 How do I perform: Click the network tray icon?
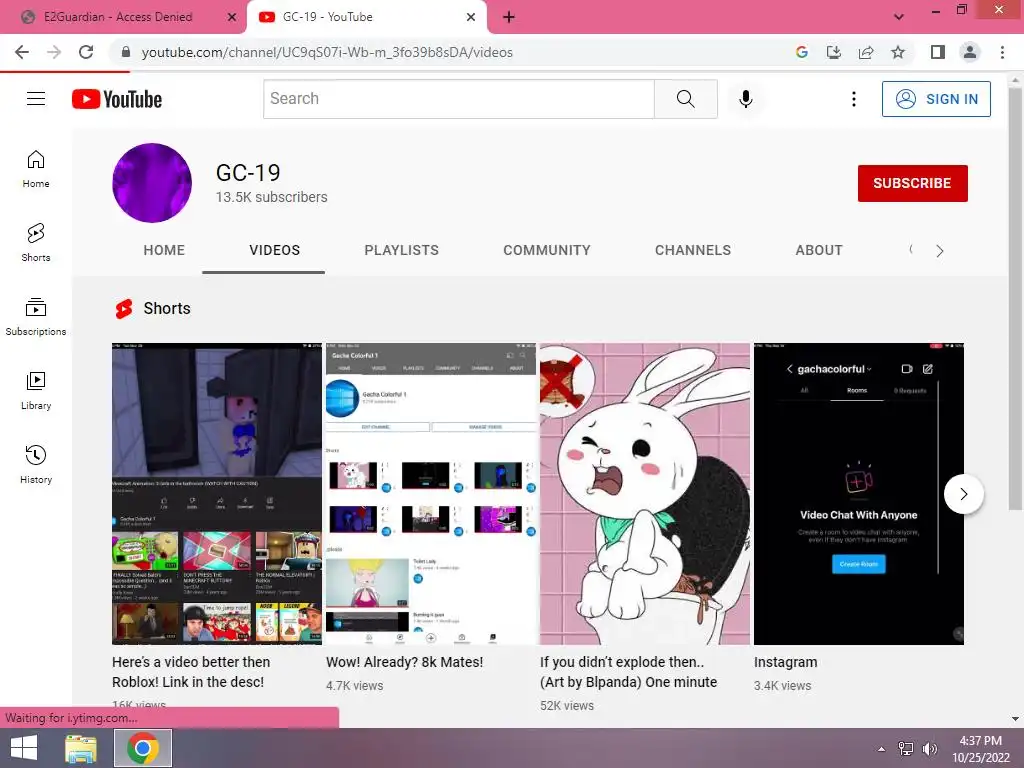(x=905, y=748)
